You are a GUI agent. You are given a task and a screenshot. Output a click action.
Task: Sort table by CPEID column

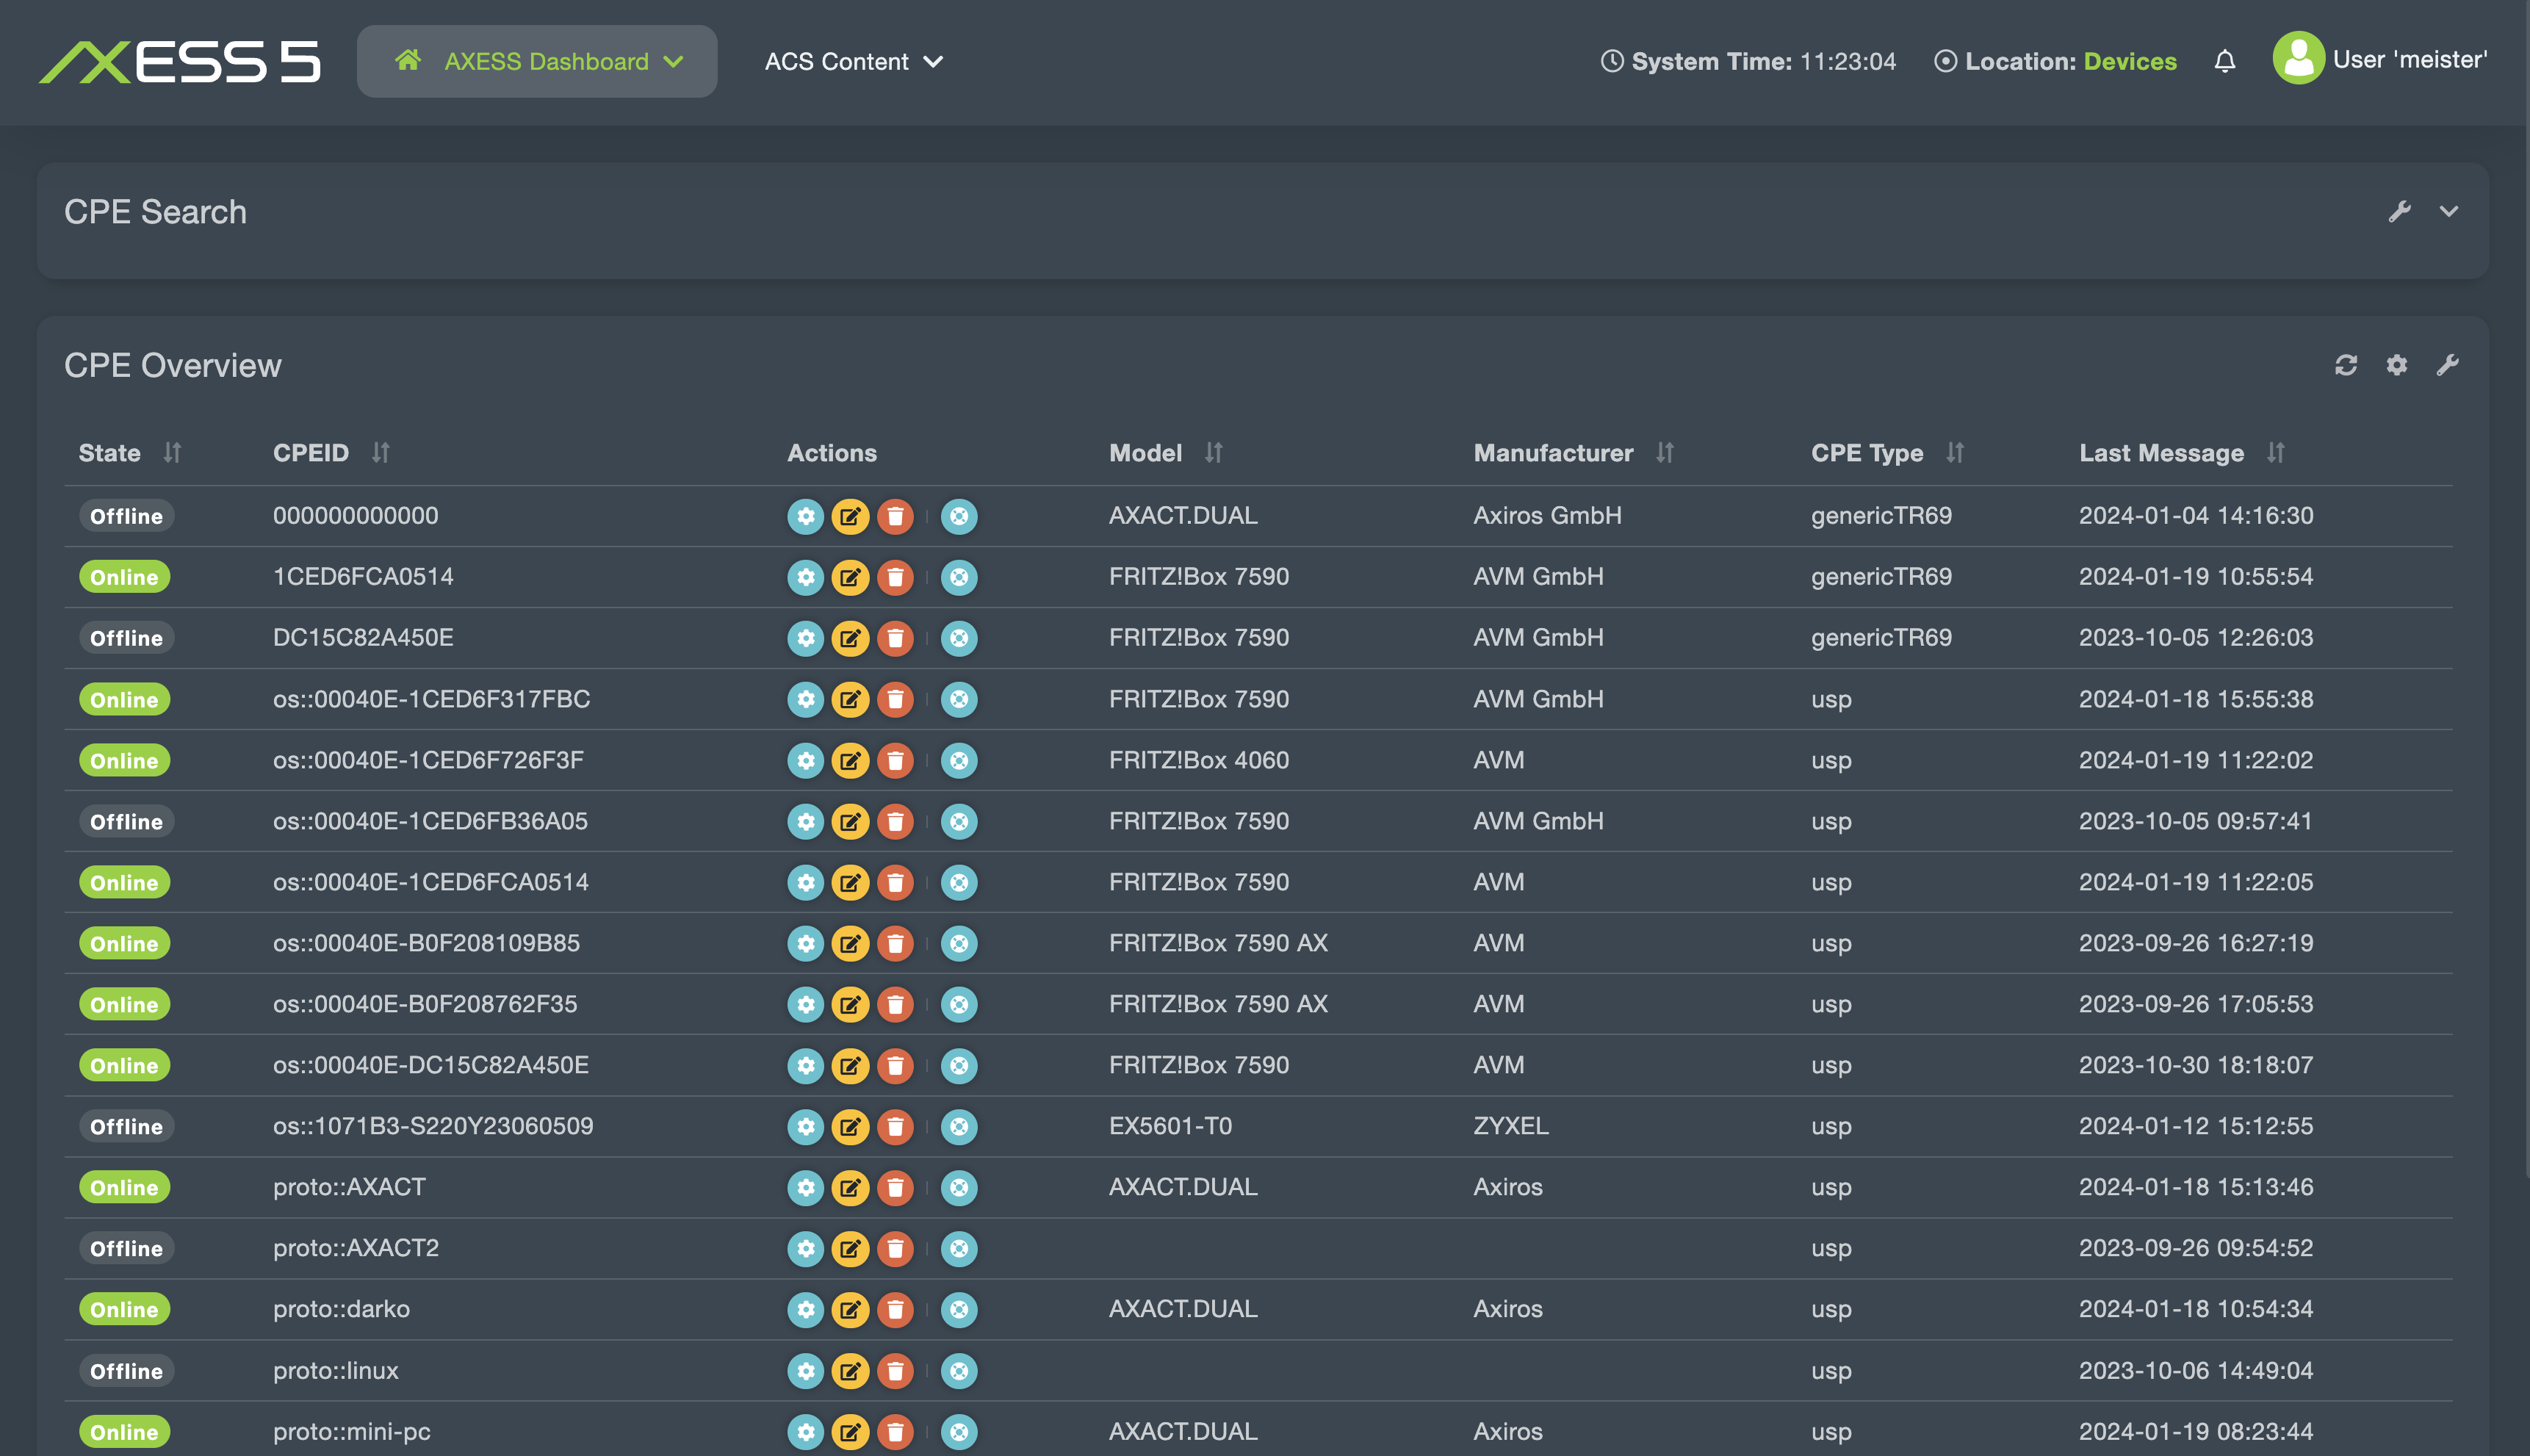380,453
